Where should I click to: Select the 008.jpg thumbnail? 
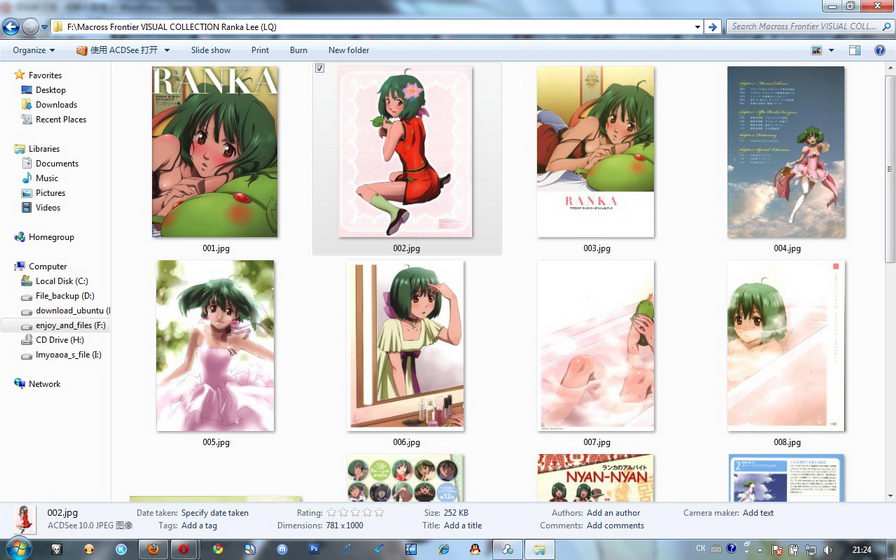click(x=786, y=346)
